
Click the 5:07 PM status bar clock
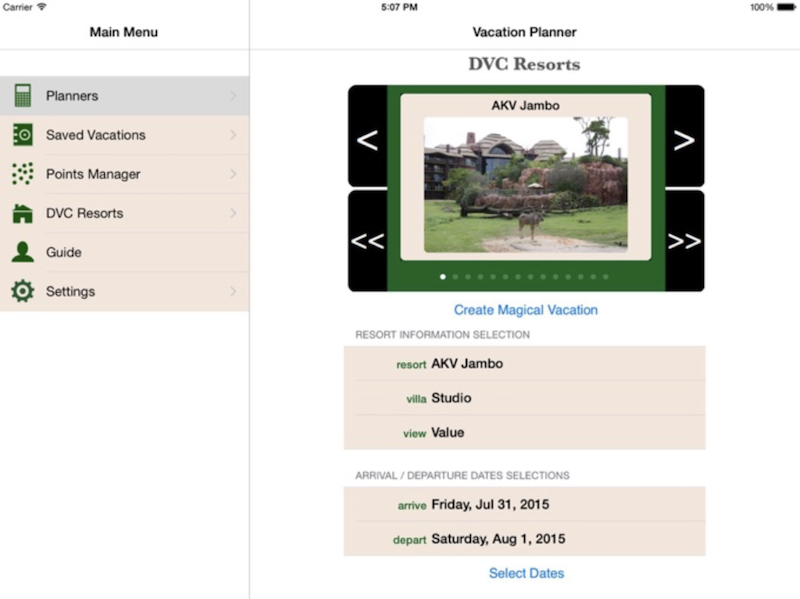tap(399, 7)
